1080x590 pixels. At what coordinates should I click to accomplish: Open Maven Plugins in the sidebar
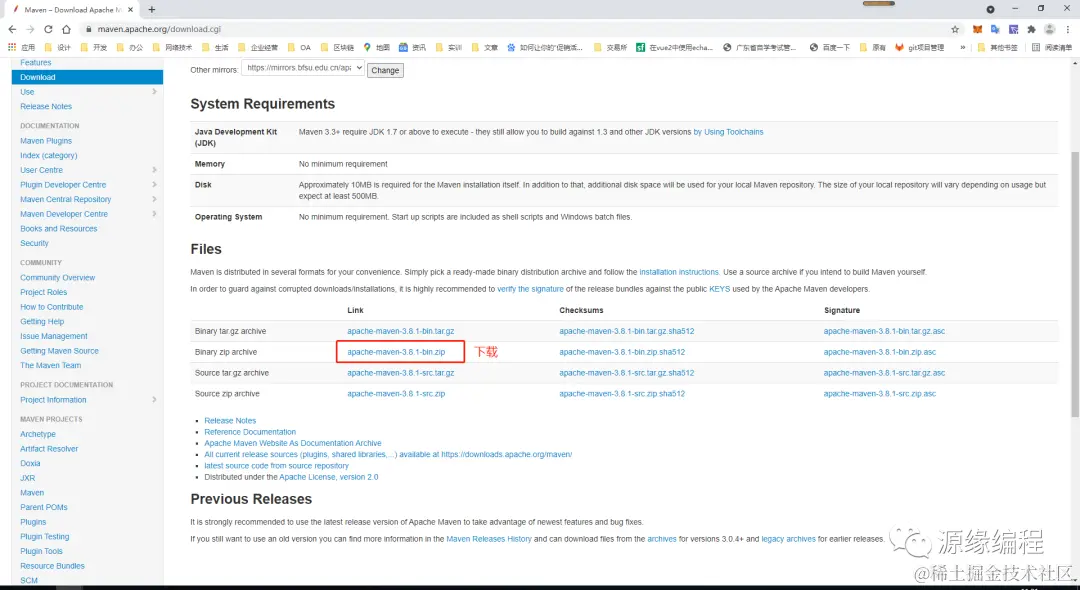(46, 141)
